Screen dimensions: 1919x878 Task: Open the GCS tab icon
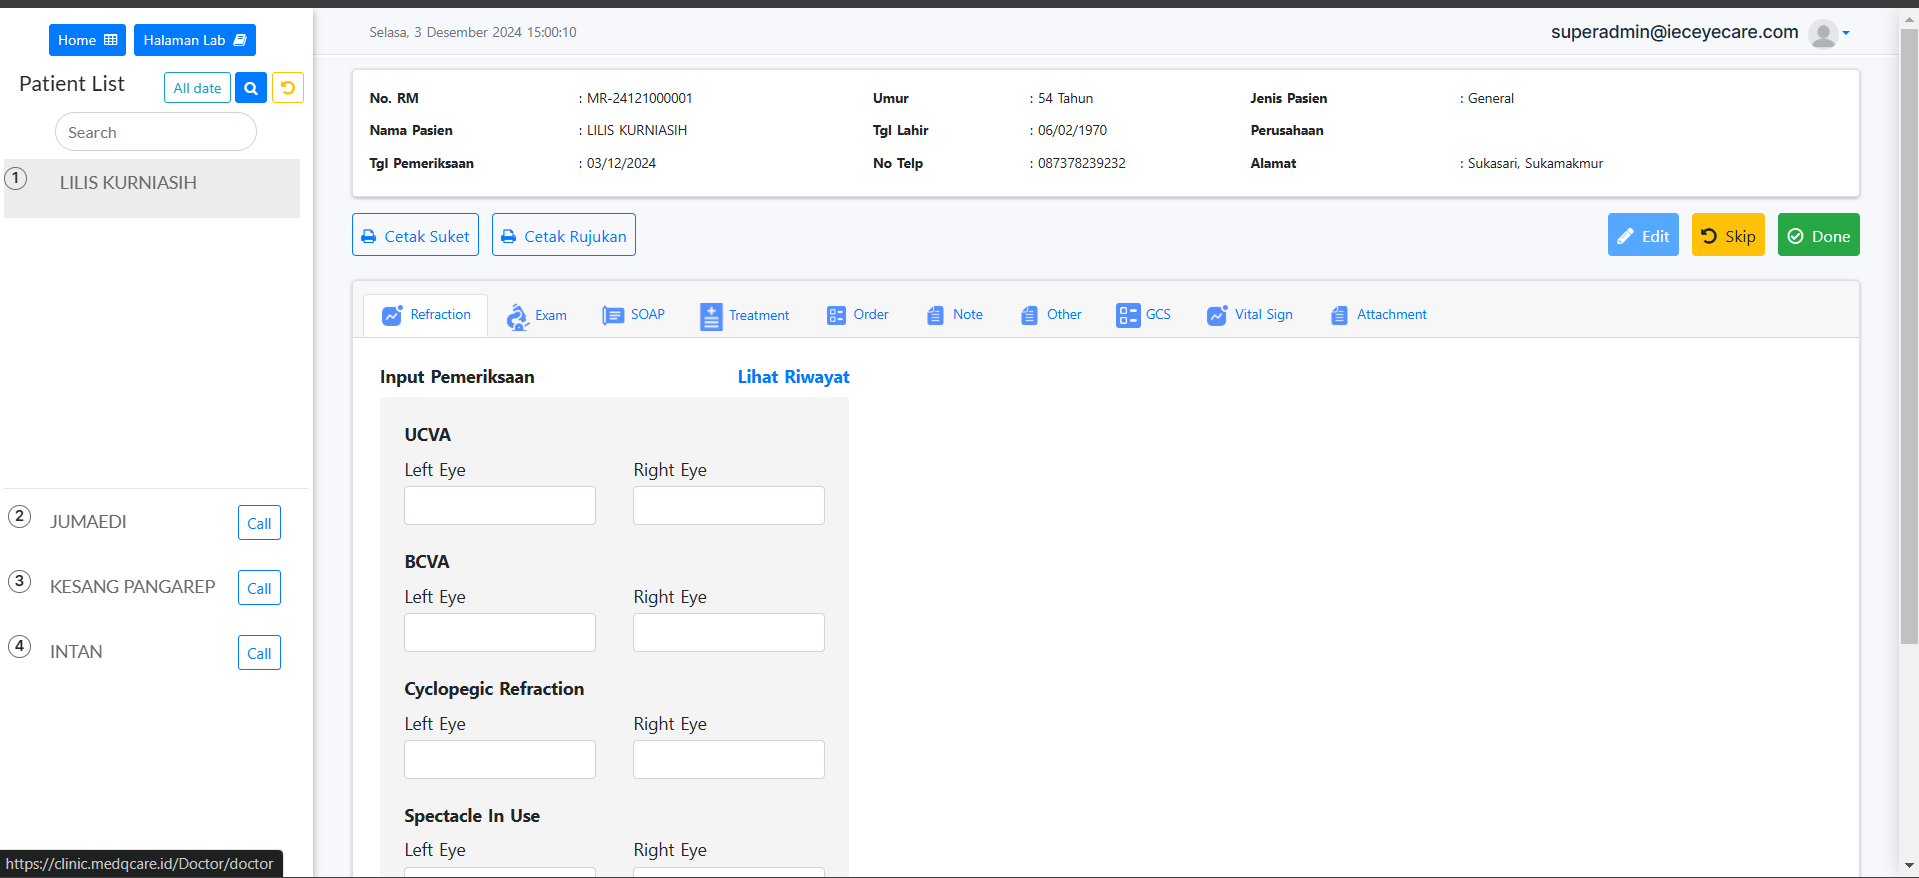[1127, 315]
